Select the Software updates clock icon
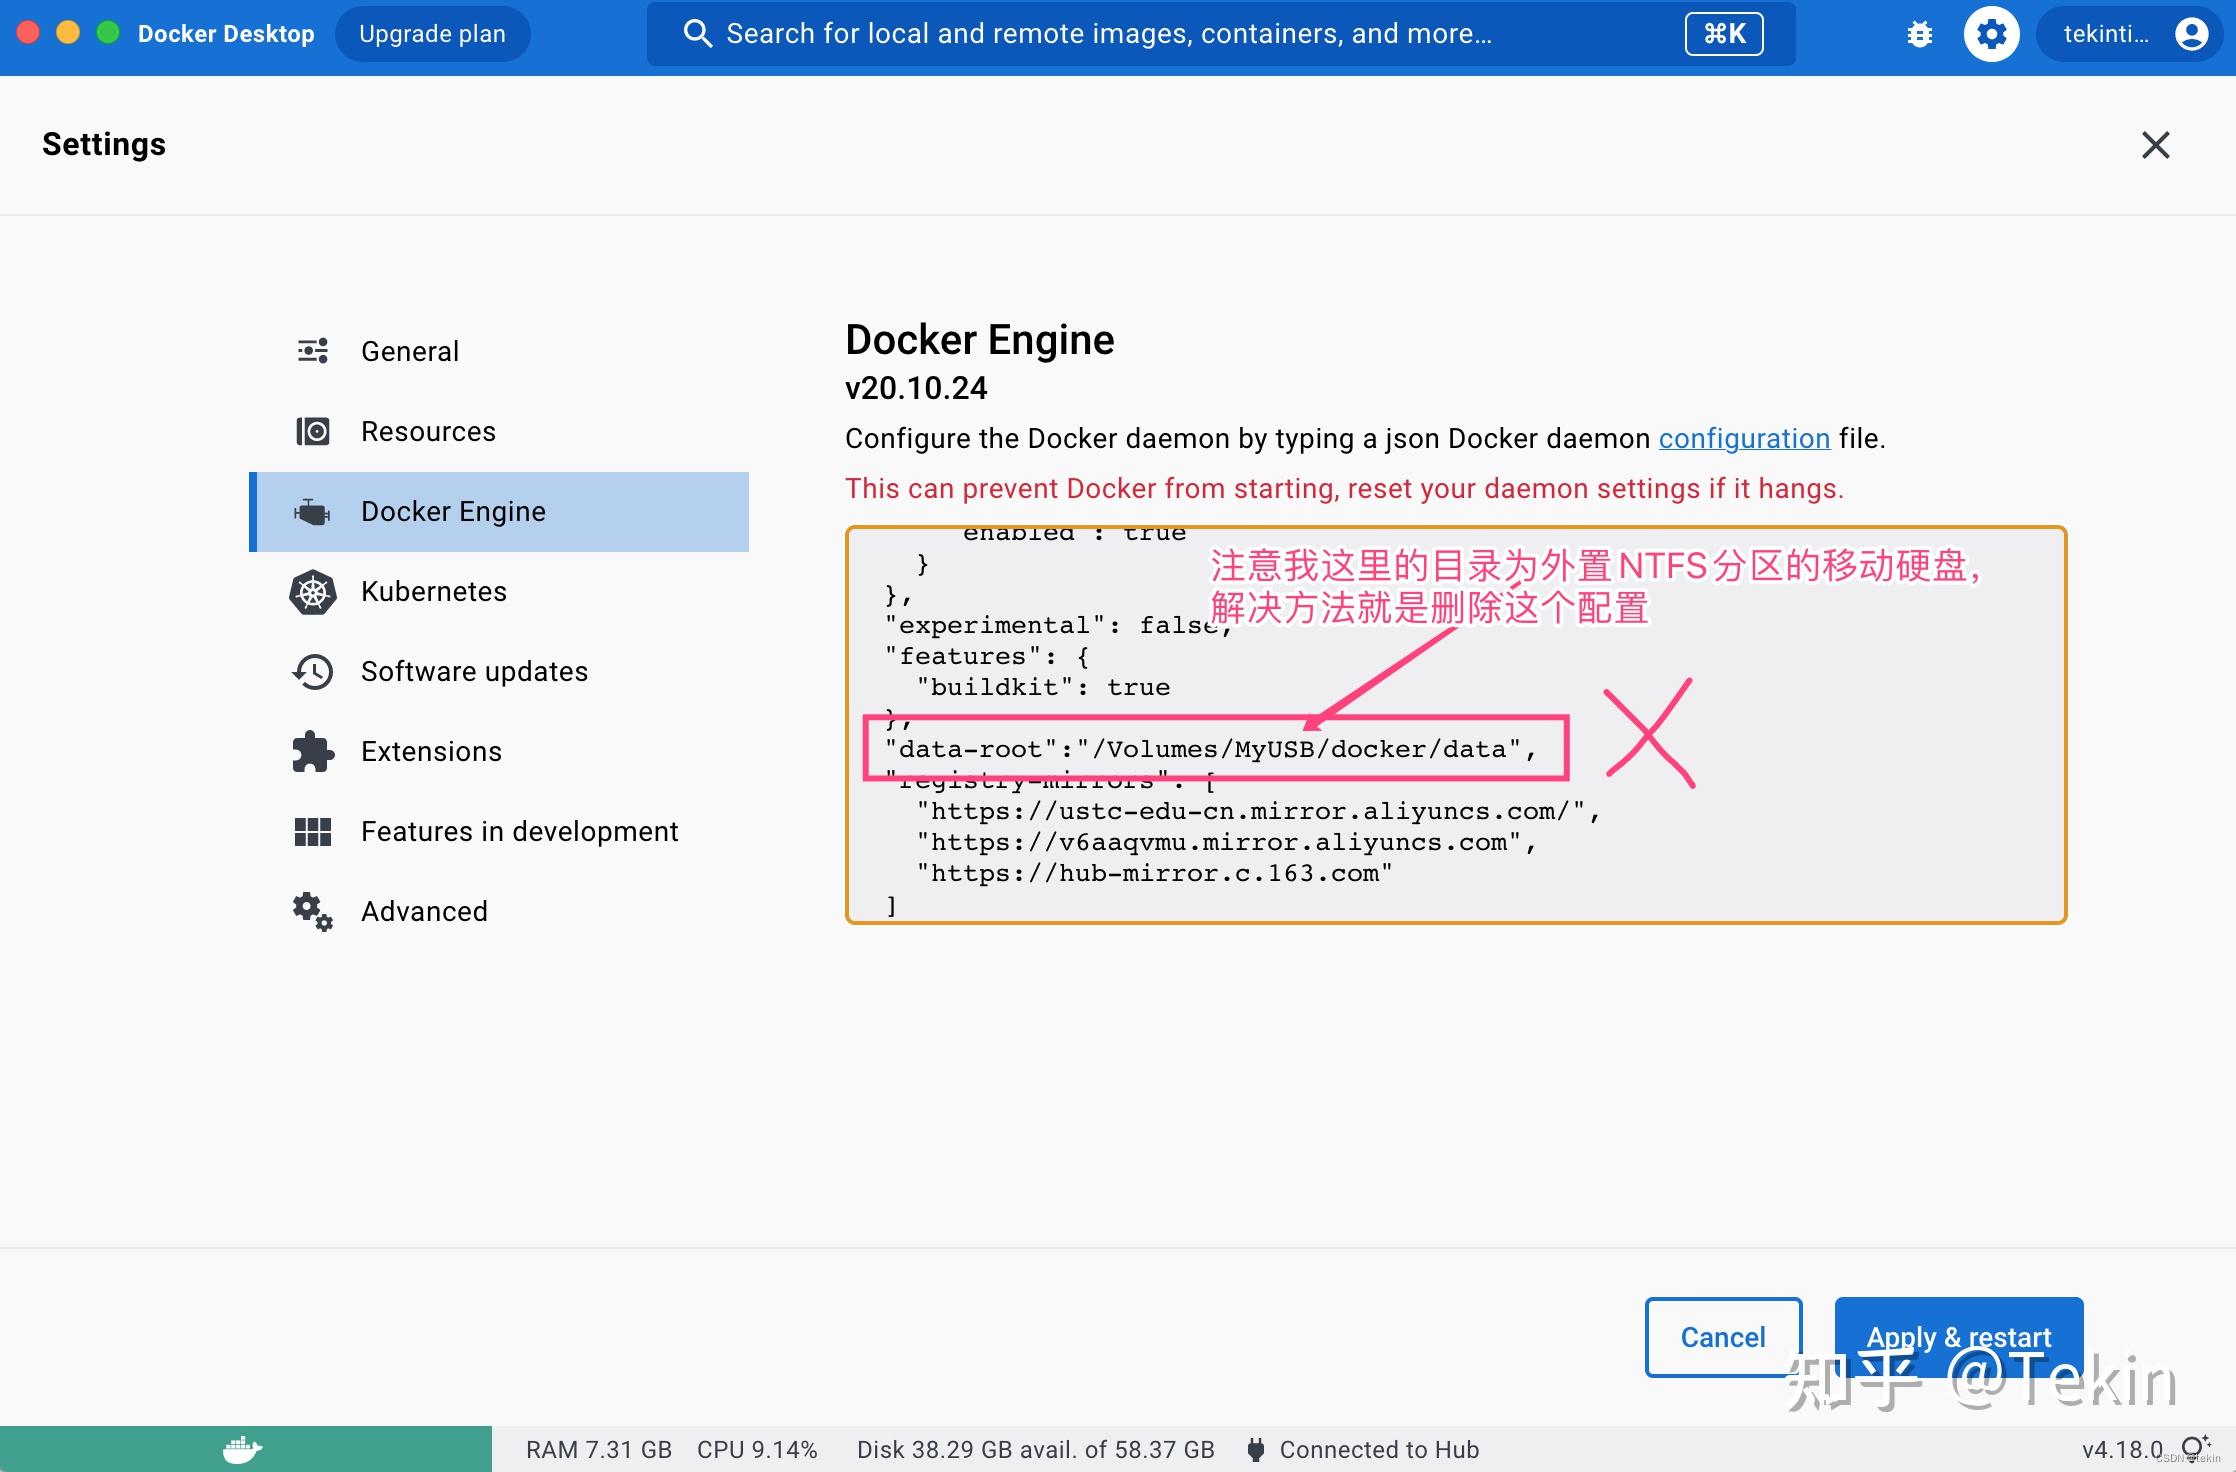The height and width of the screenshot is (1472, 2236). point(311,671)
